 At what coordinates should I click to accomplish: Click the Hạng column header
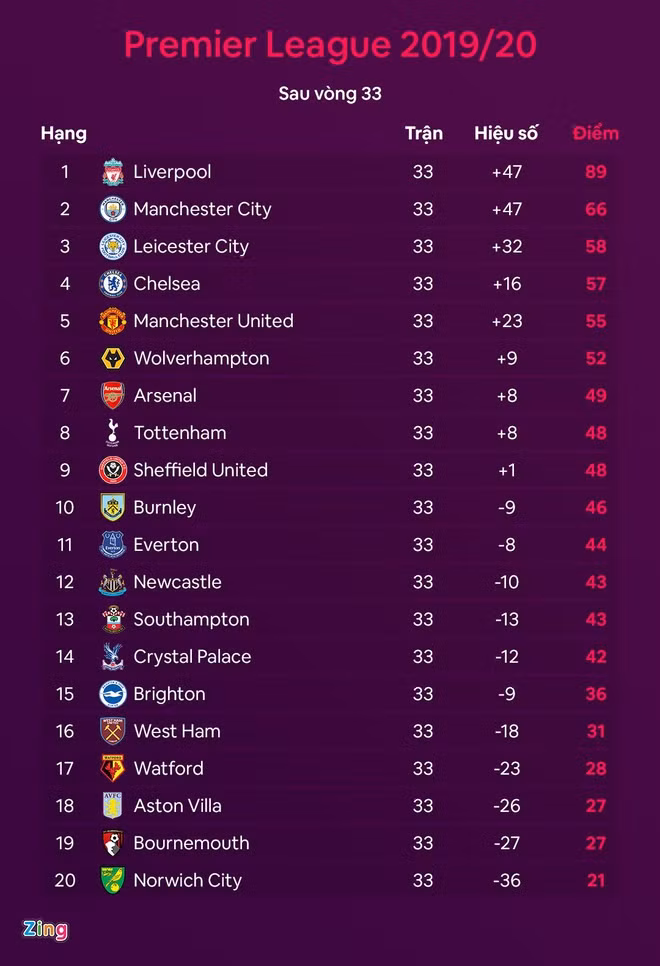pyautogui.click(x=64, y=133)
